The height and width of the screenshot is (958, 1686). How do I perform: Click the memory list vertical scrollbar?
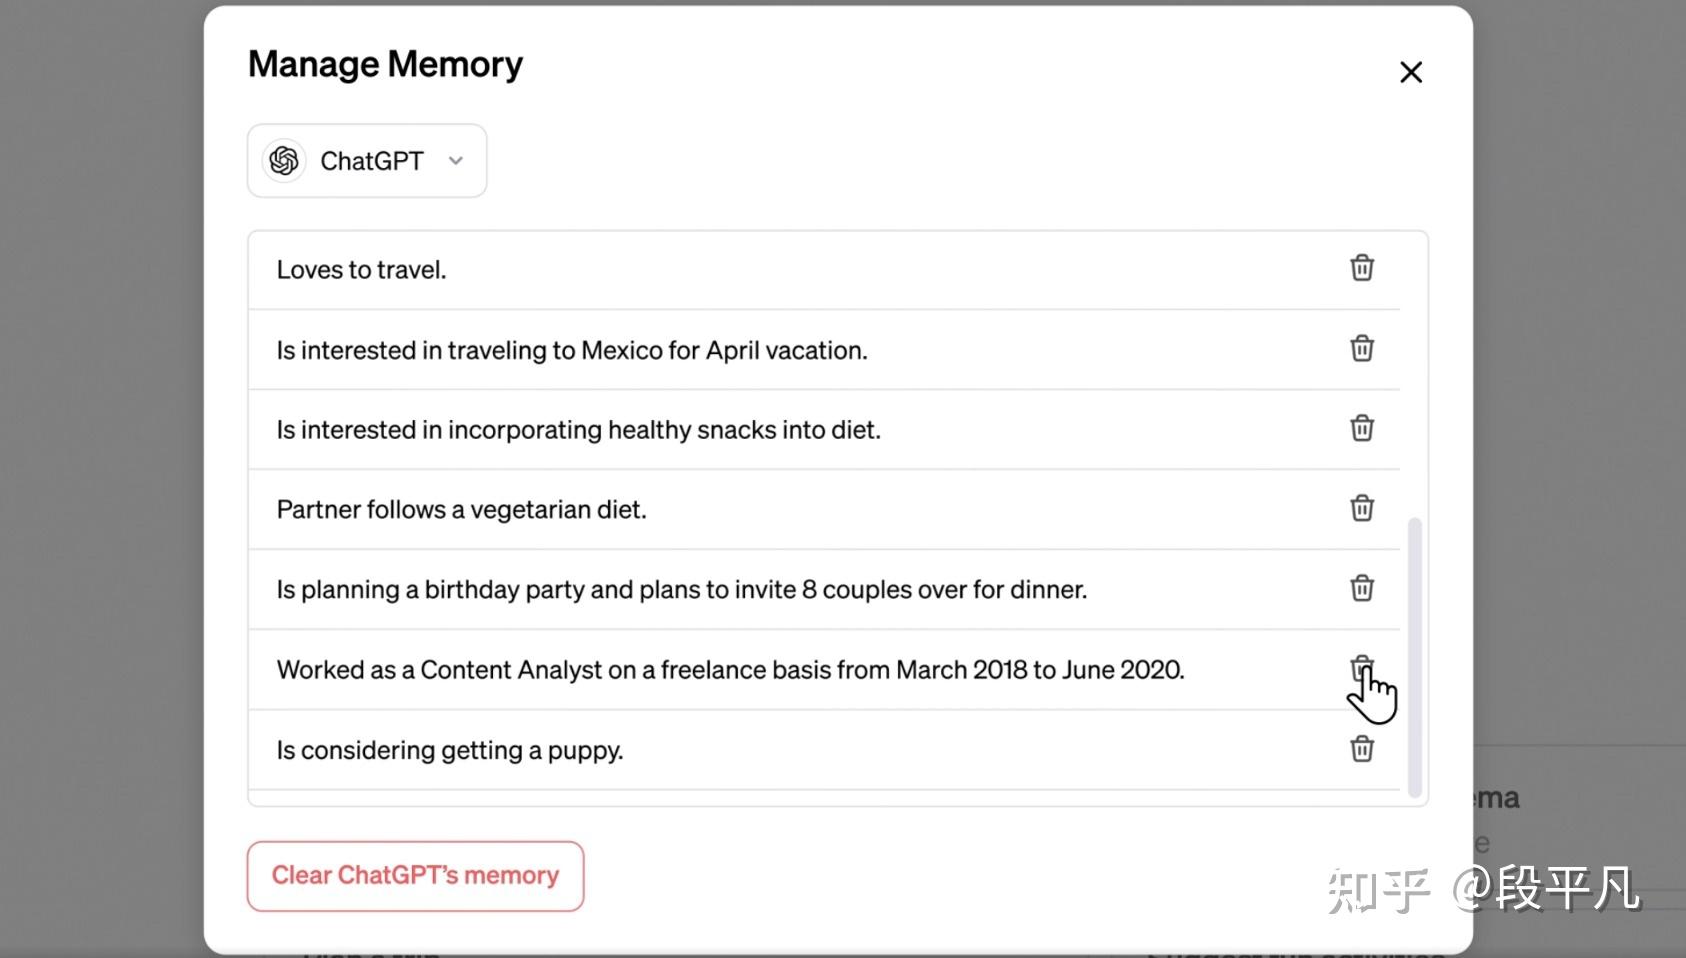[x=1414, y=657]
